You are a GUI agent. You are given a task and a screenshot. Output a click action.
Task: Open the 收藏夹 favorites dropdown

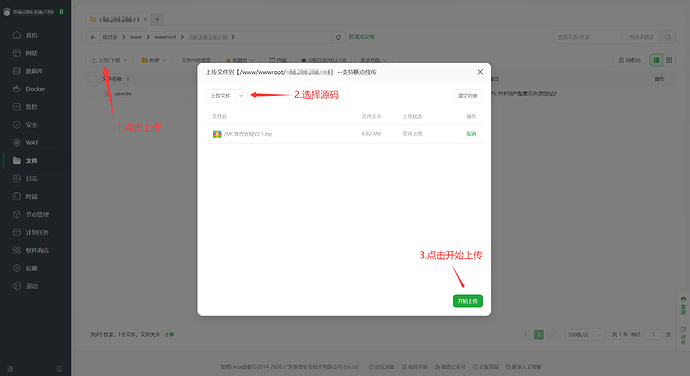point(240,60)
